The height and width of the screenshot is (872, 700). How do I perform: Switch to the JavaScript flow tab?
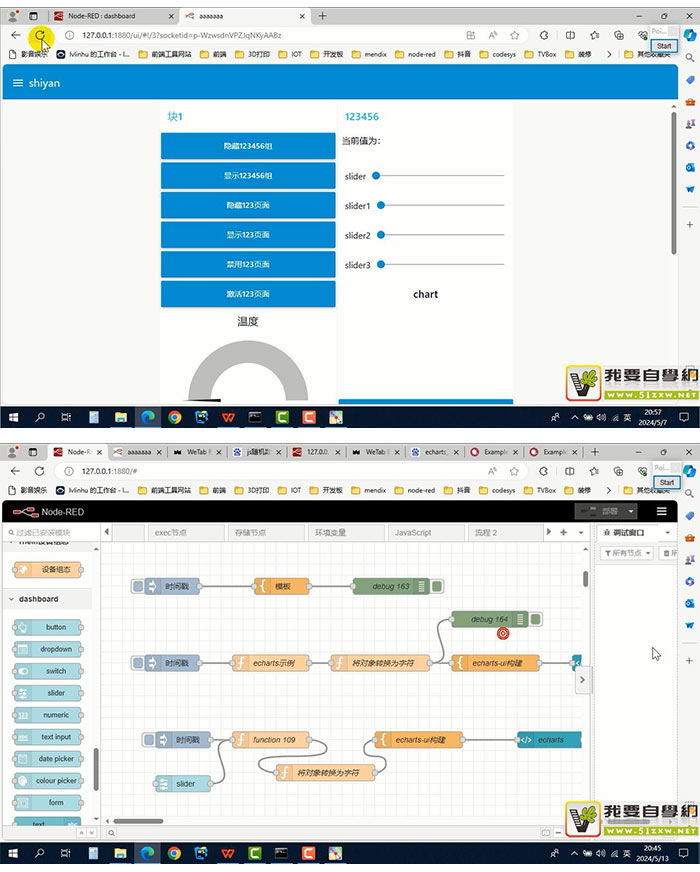pos(426,533)
